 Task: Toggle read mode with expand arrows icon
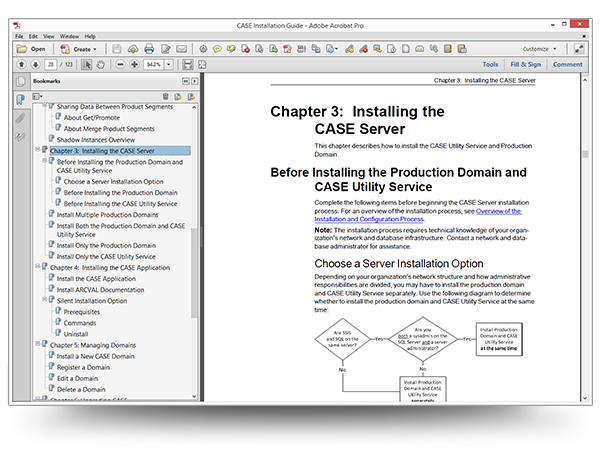pos(579,49)
